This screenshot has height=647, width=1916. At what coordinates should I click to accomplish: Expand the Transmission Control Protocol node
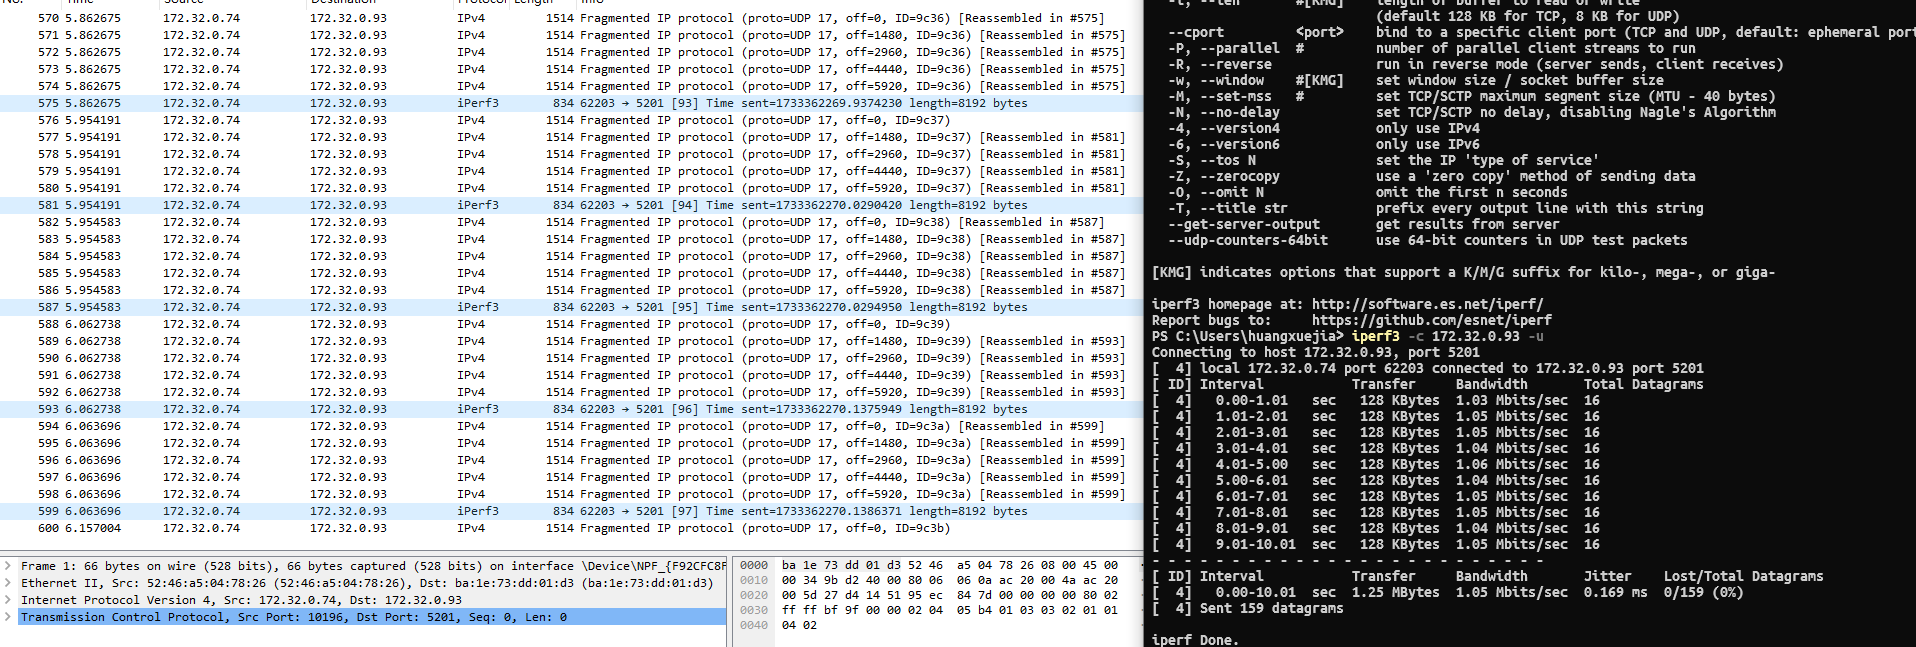pyautogui.click(x=8, y=617)
